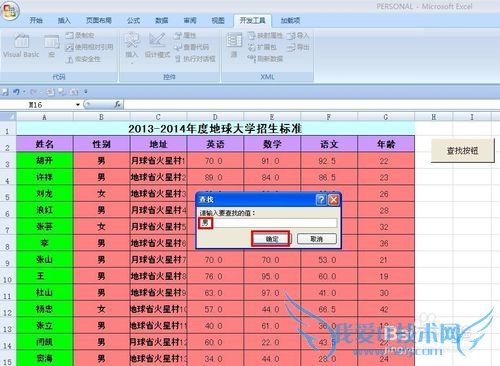Screen dimensions: 500x366
Task: Click the 英语 header cell
Action: [215, 144]
